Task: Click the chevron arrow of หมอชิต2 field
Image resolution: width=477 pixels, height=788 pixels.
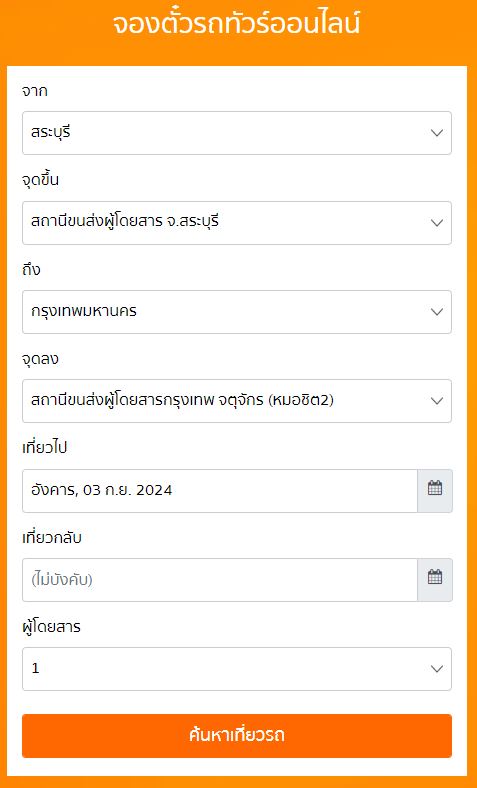Action: coord(437,401)
